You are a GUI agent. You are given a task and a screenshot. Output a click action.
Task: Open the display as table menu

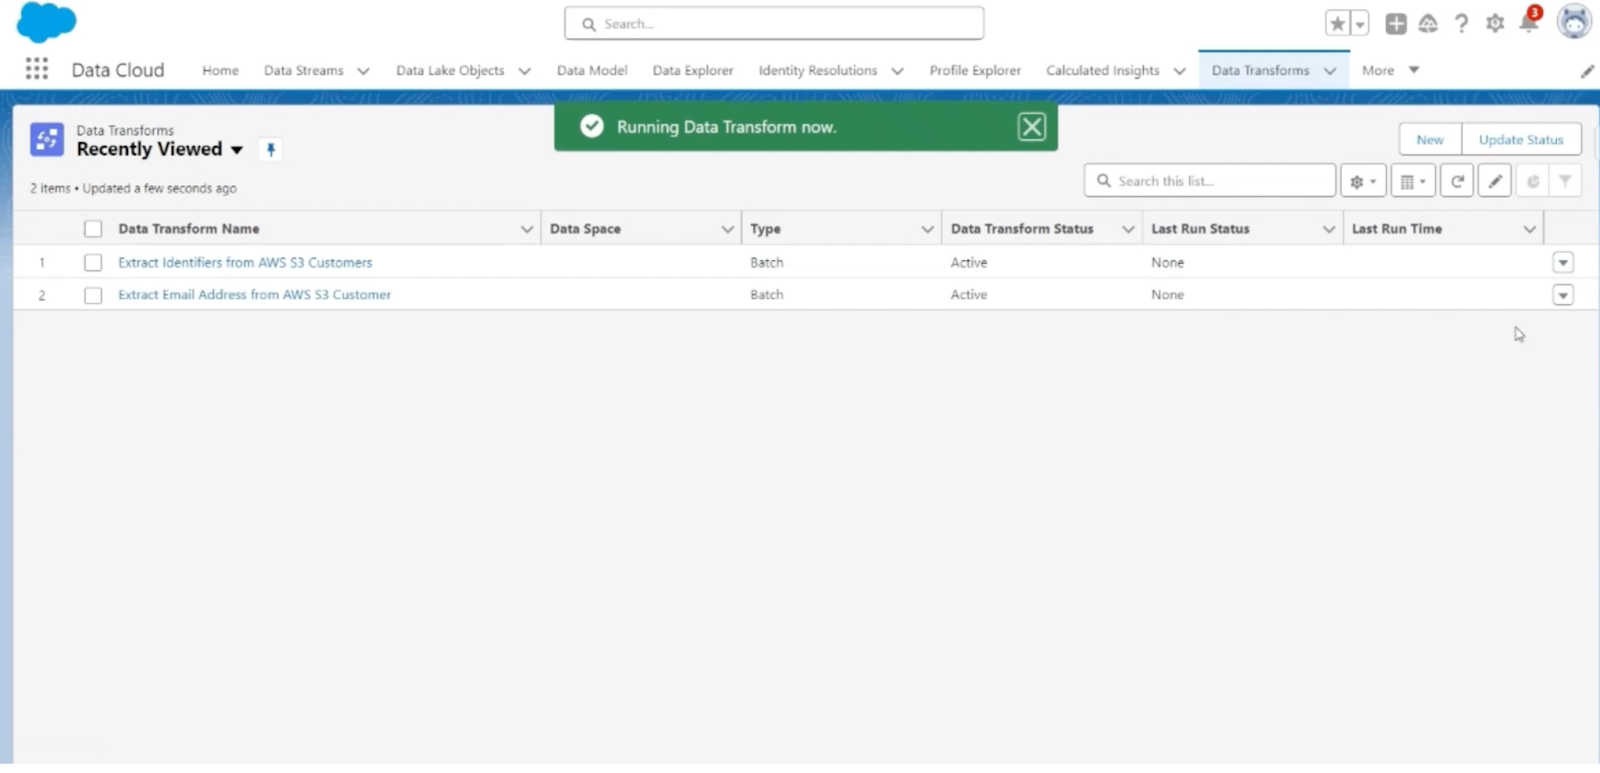pyautogui.click(x=1413, y=181)
